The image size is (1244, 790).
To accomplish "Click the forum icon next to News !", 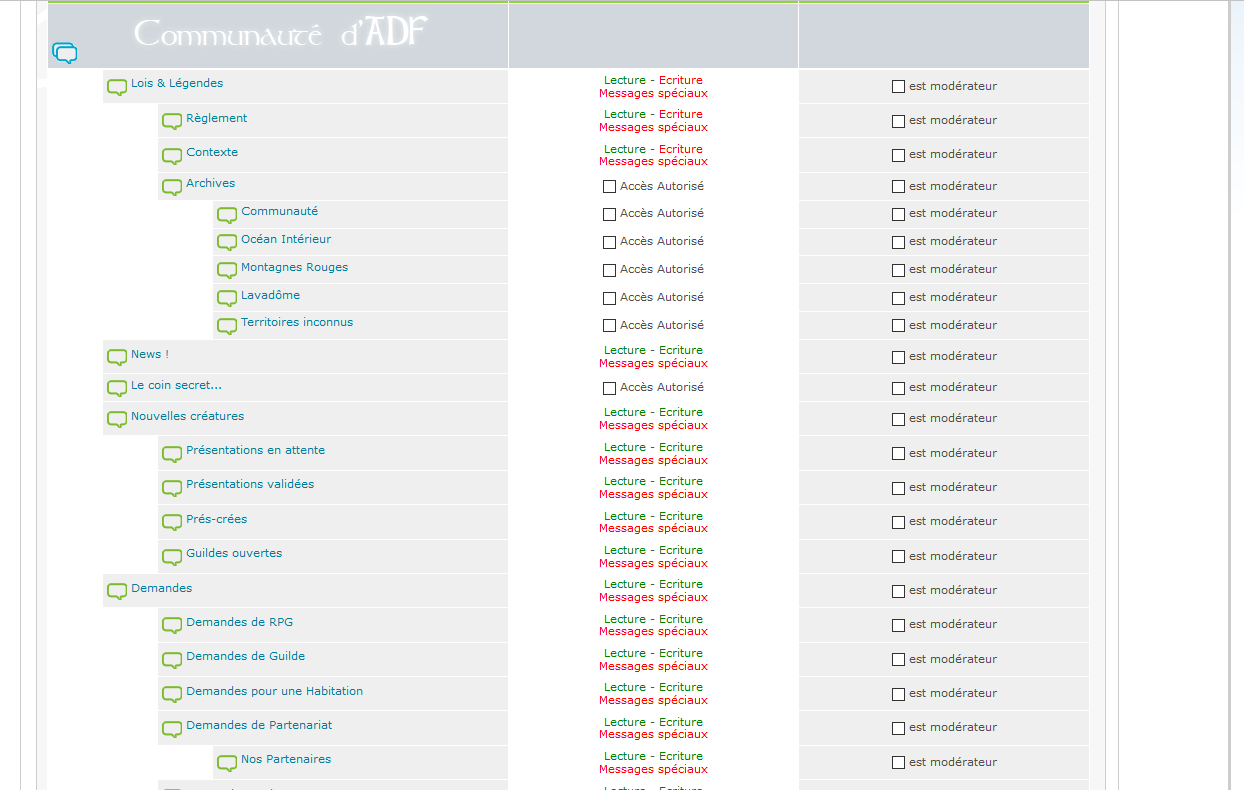I will click(x=117, y=359).
